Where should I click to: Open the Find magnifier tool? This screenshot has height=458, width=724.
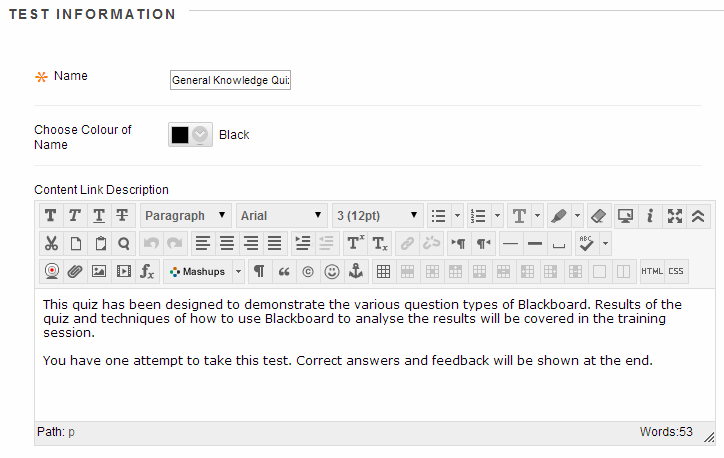(123, 243)
